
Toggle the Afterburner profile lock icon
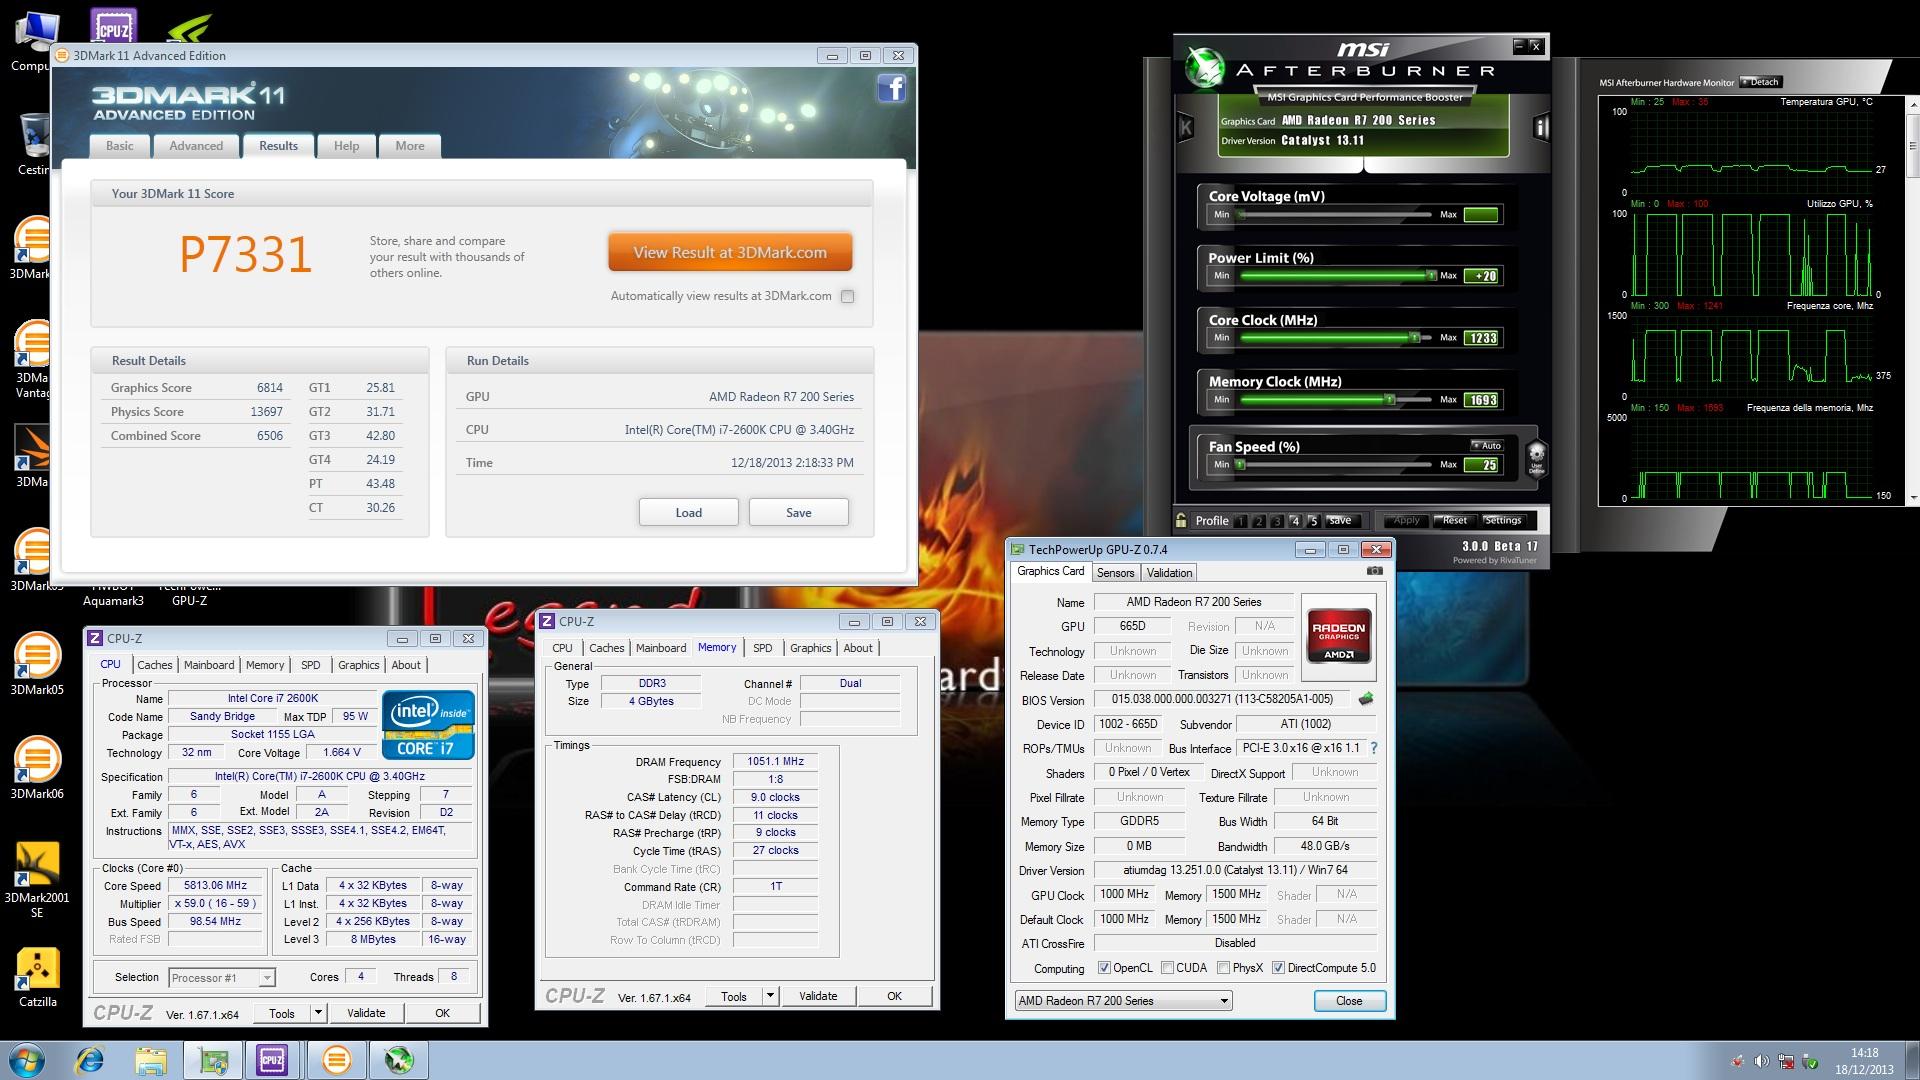tap(1181, 520)
